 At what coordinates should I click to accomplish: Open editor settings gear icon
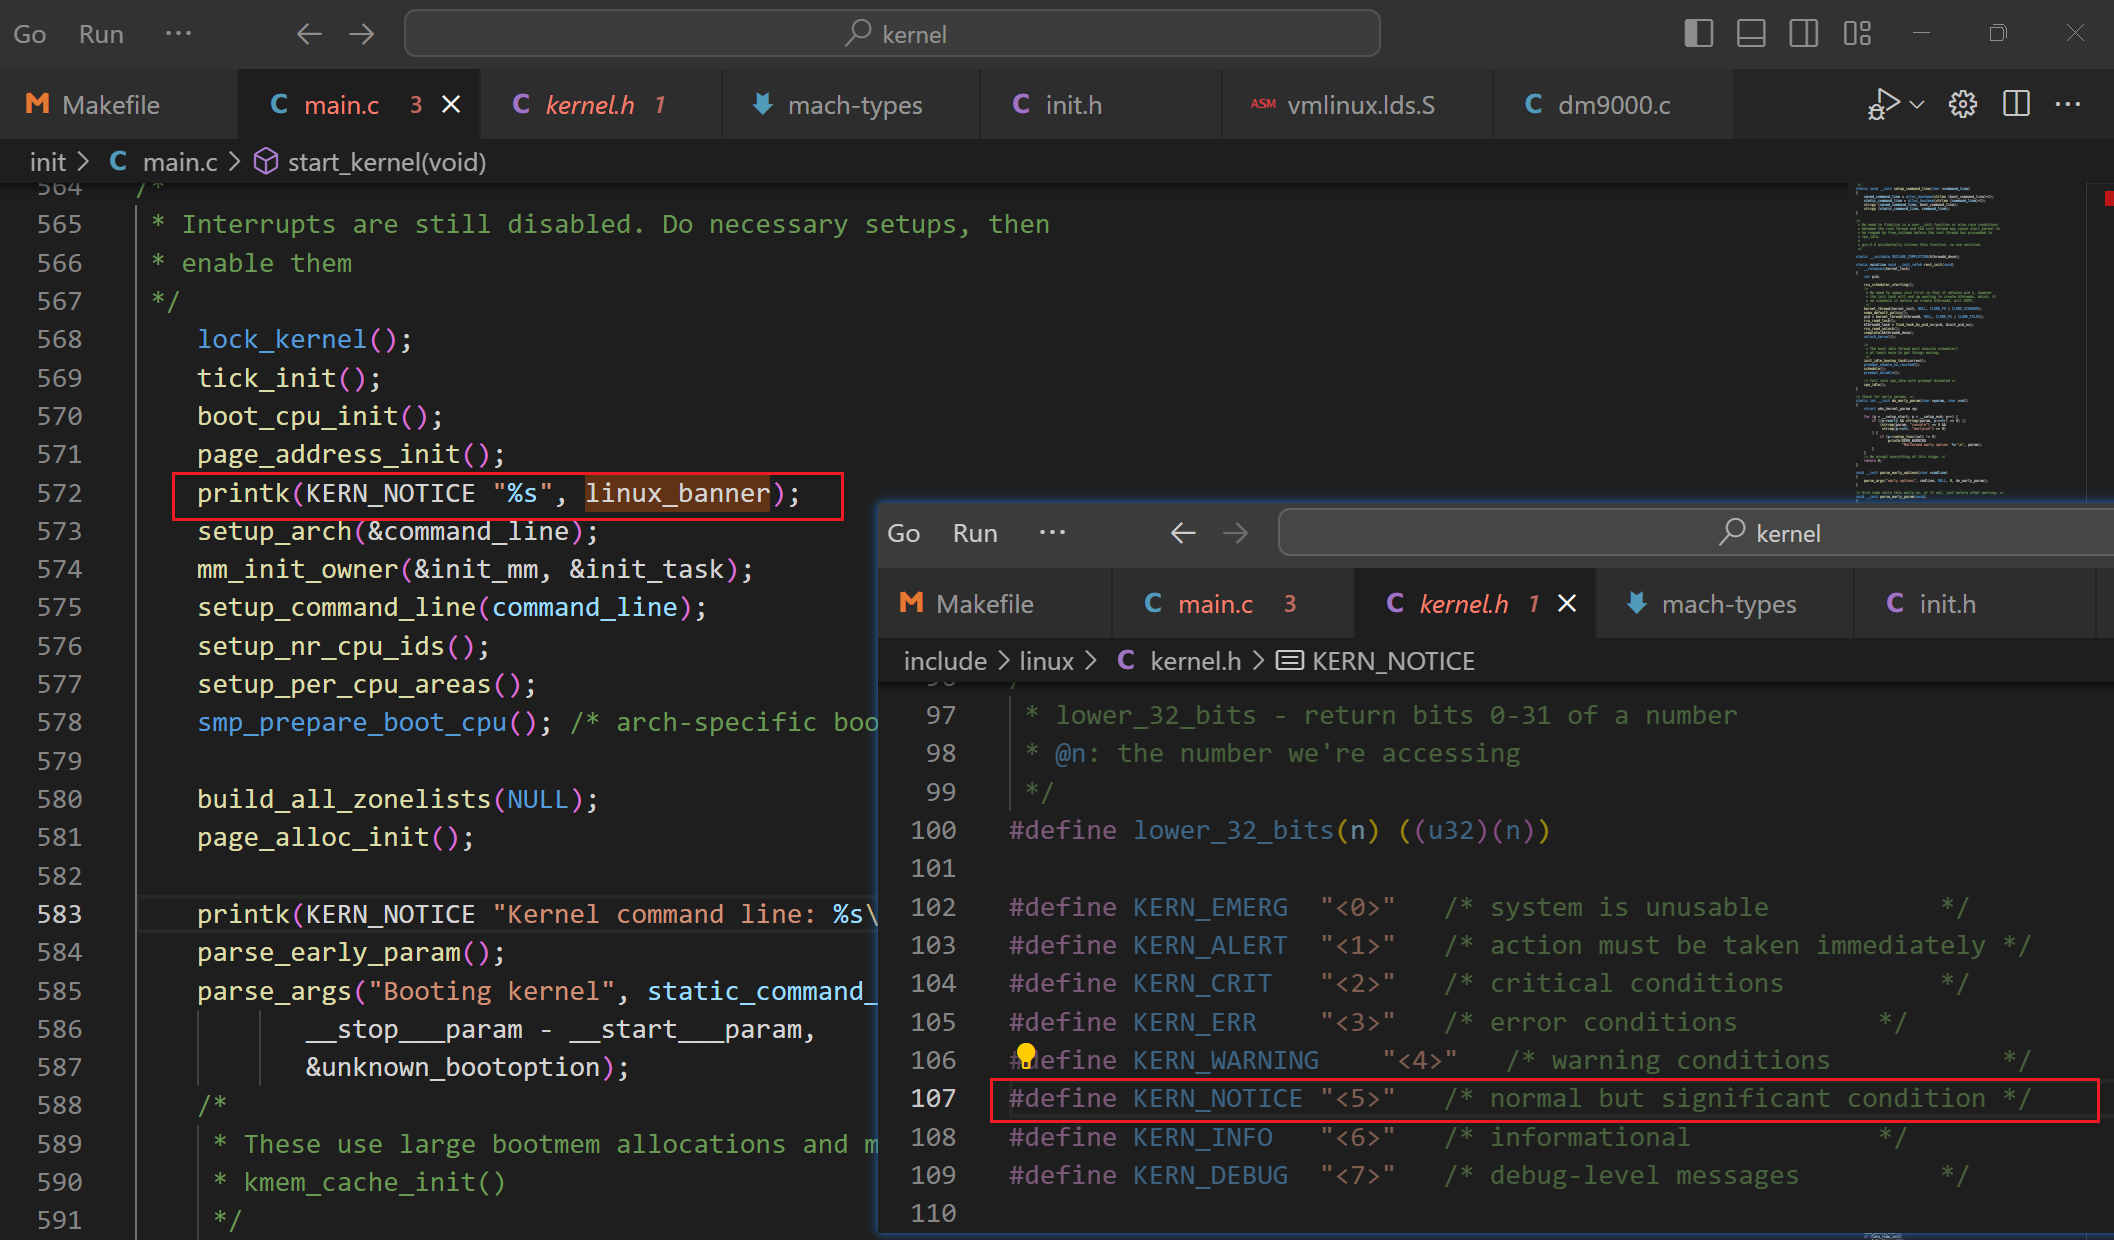1963,104
